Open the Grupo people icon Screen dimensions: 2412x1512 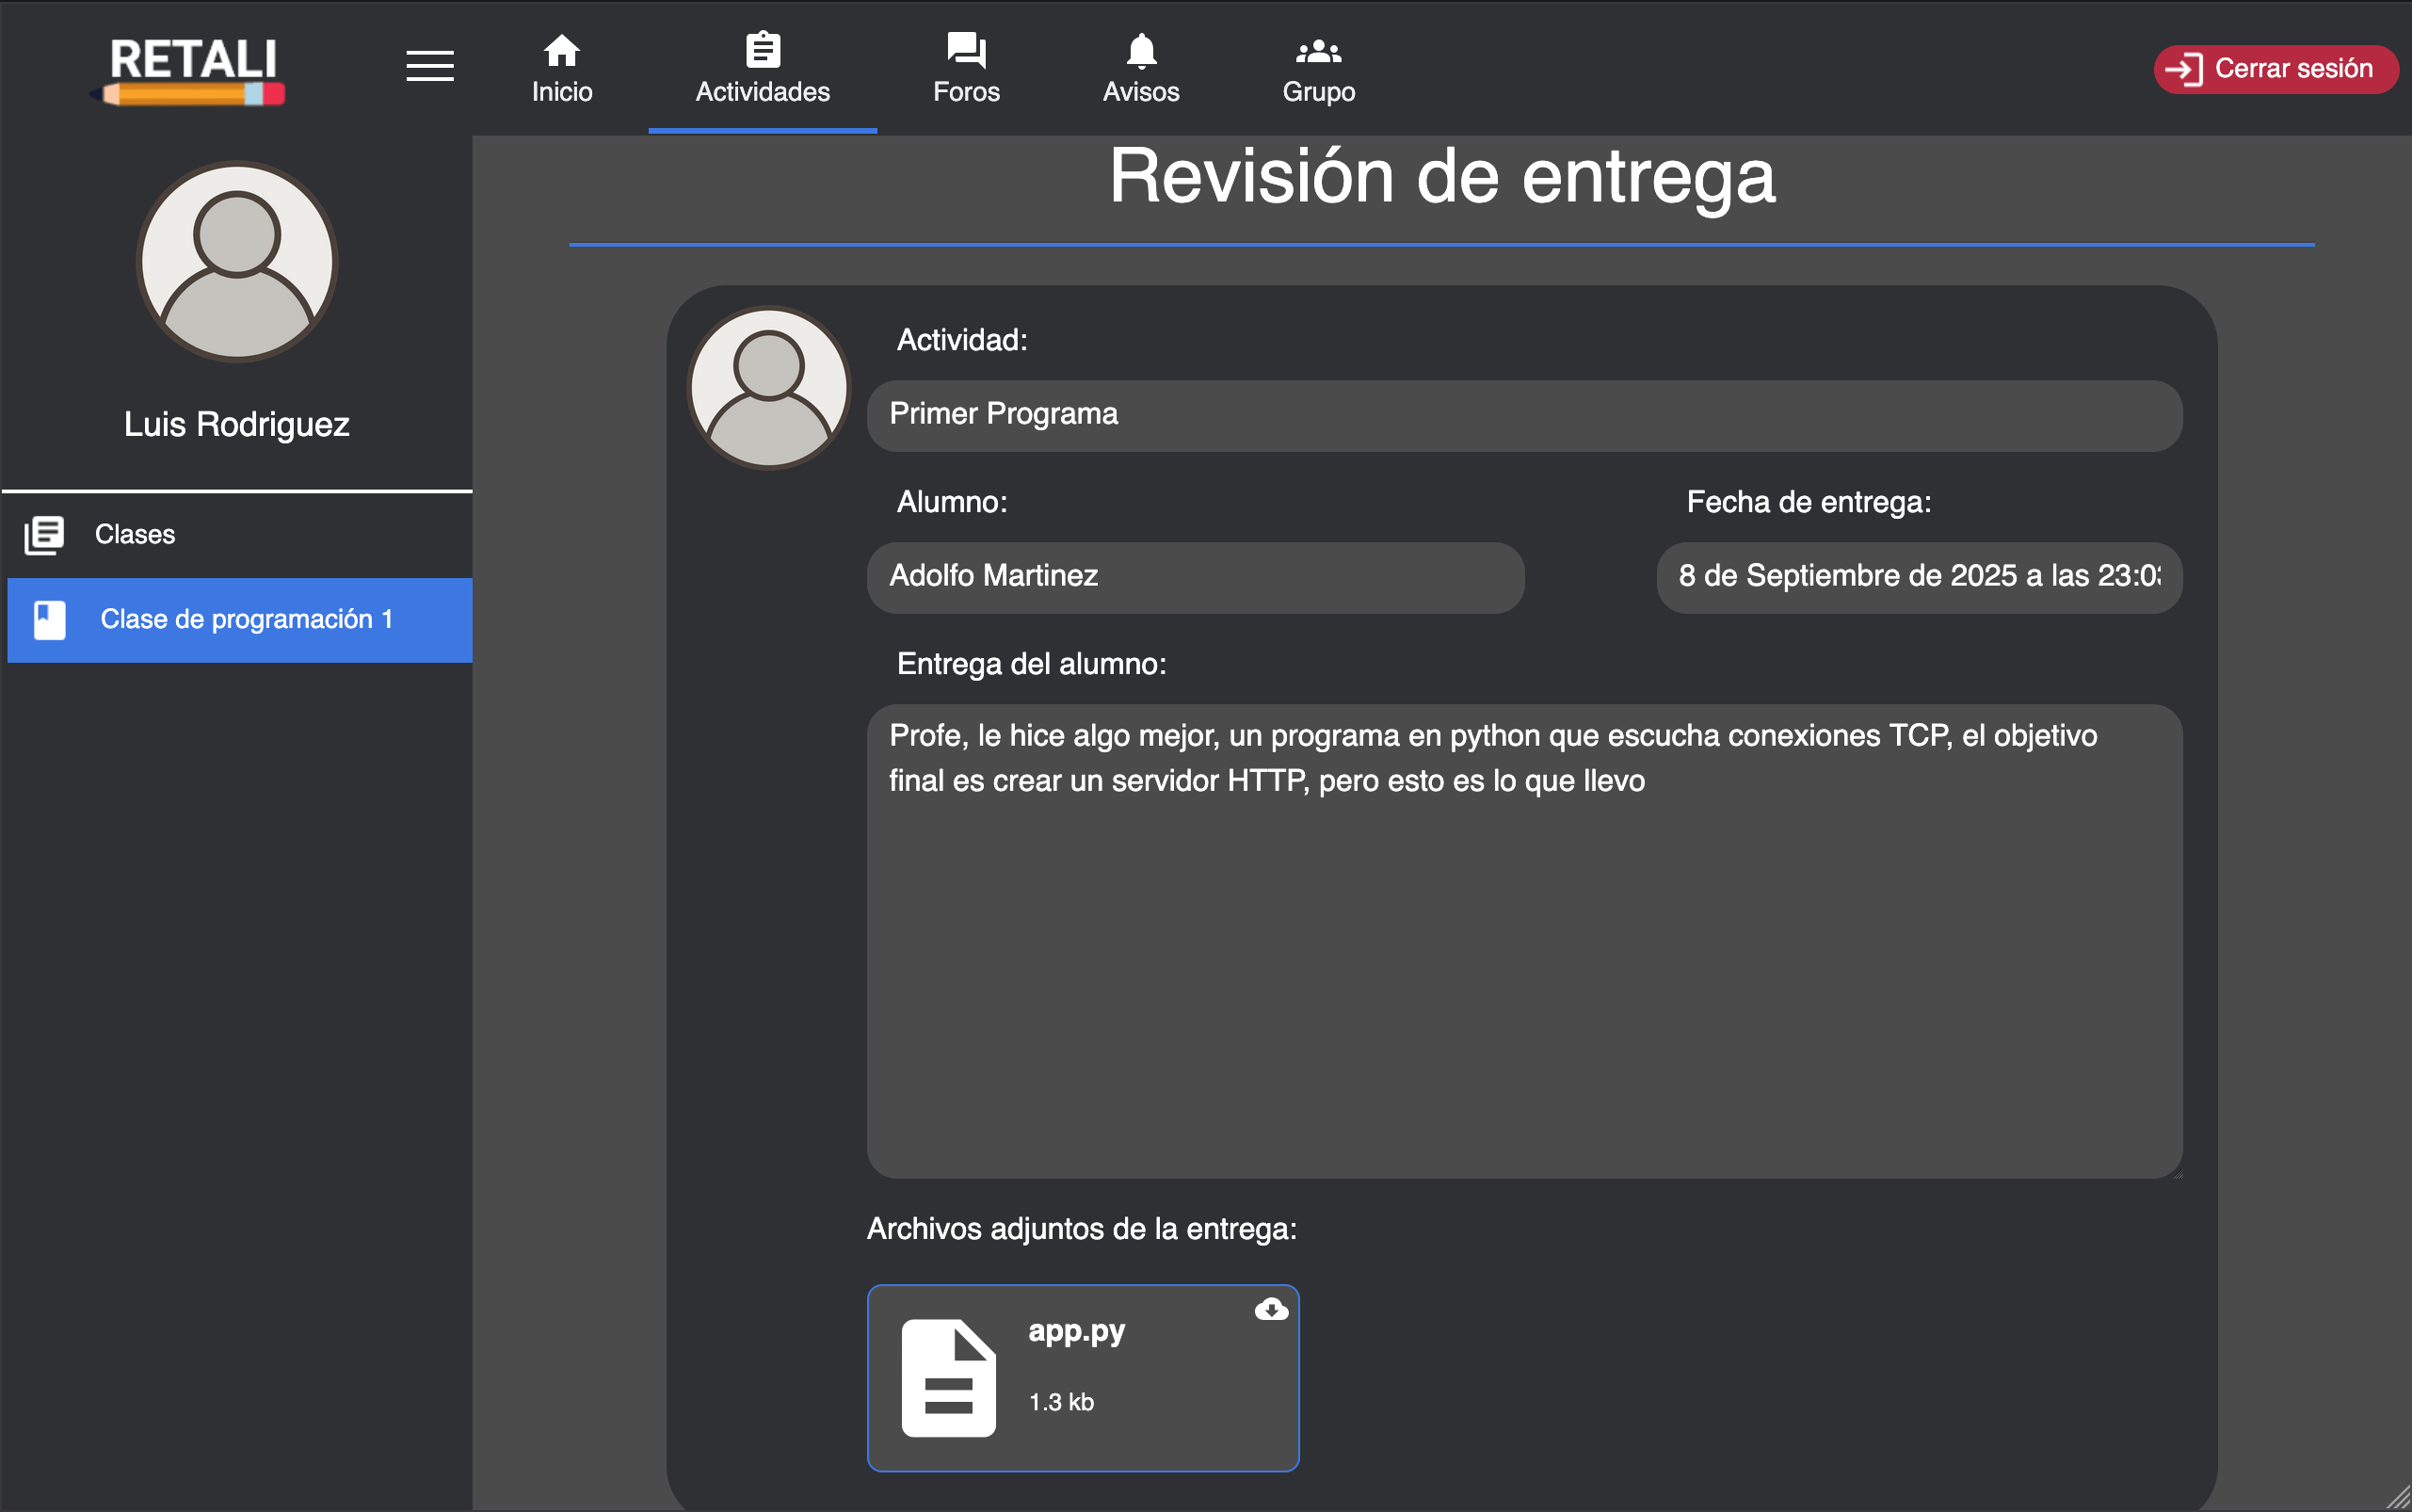click(x=1318, y=48)
